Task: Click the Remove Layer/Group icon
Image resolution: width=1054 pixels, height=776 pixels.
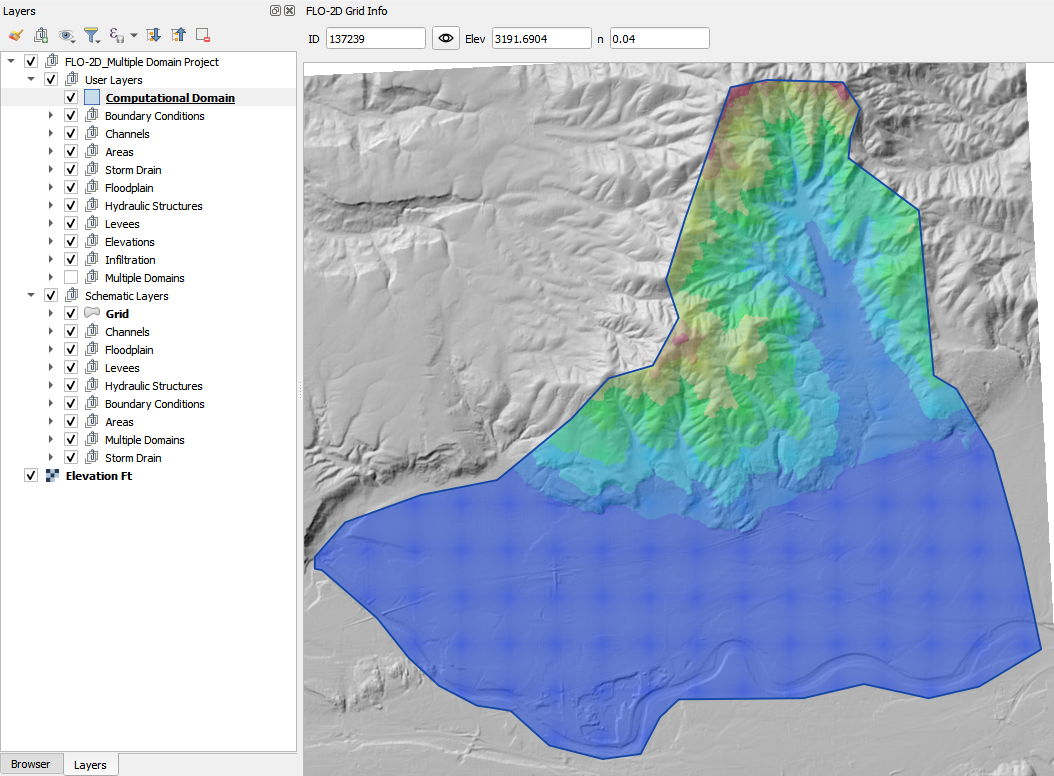Action: pos(203,35)
